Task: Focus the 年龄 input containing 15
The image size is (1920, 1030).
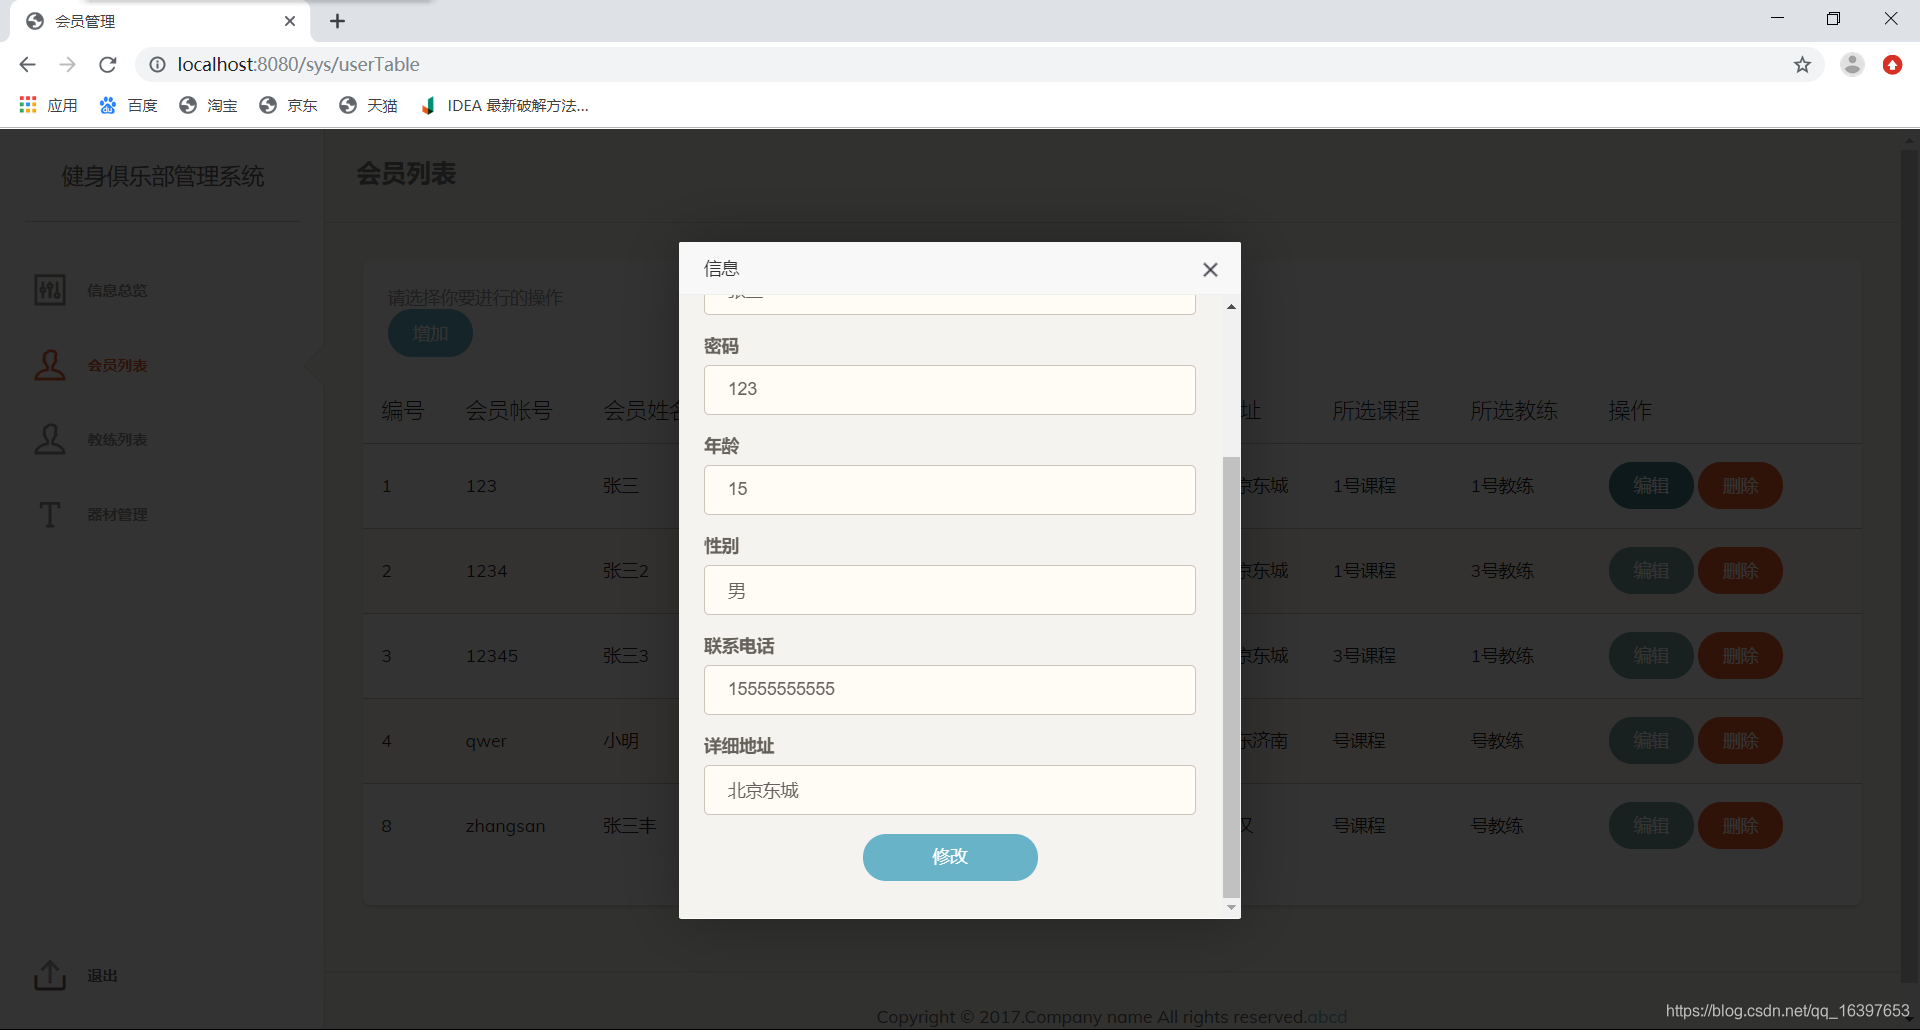Action: [950, 490]
